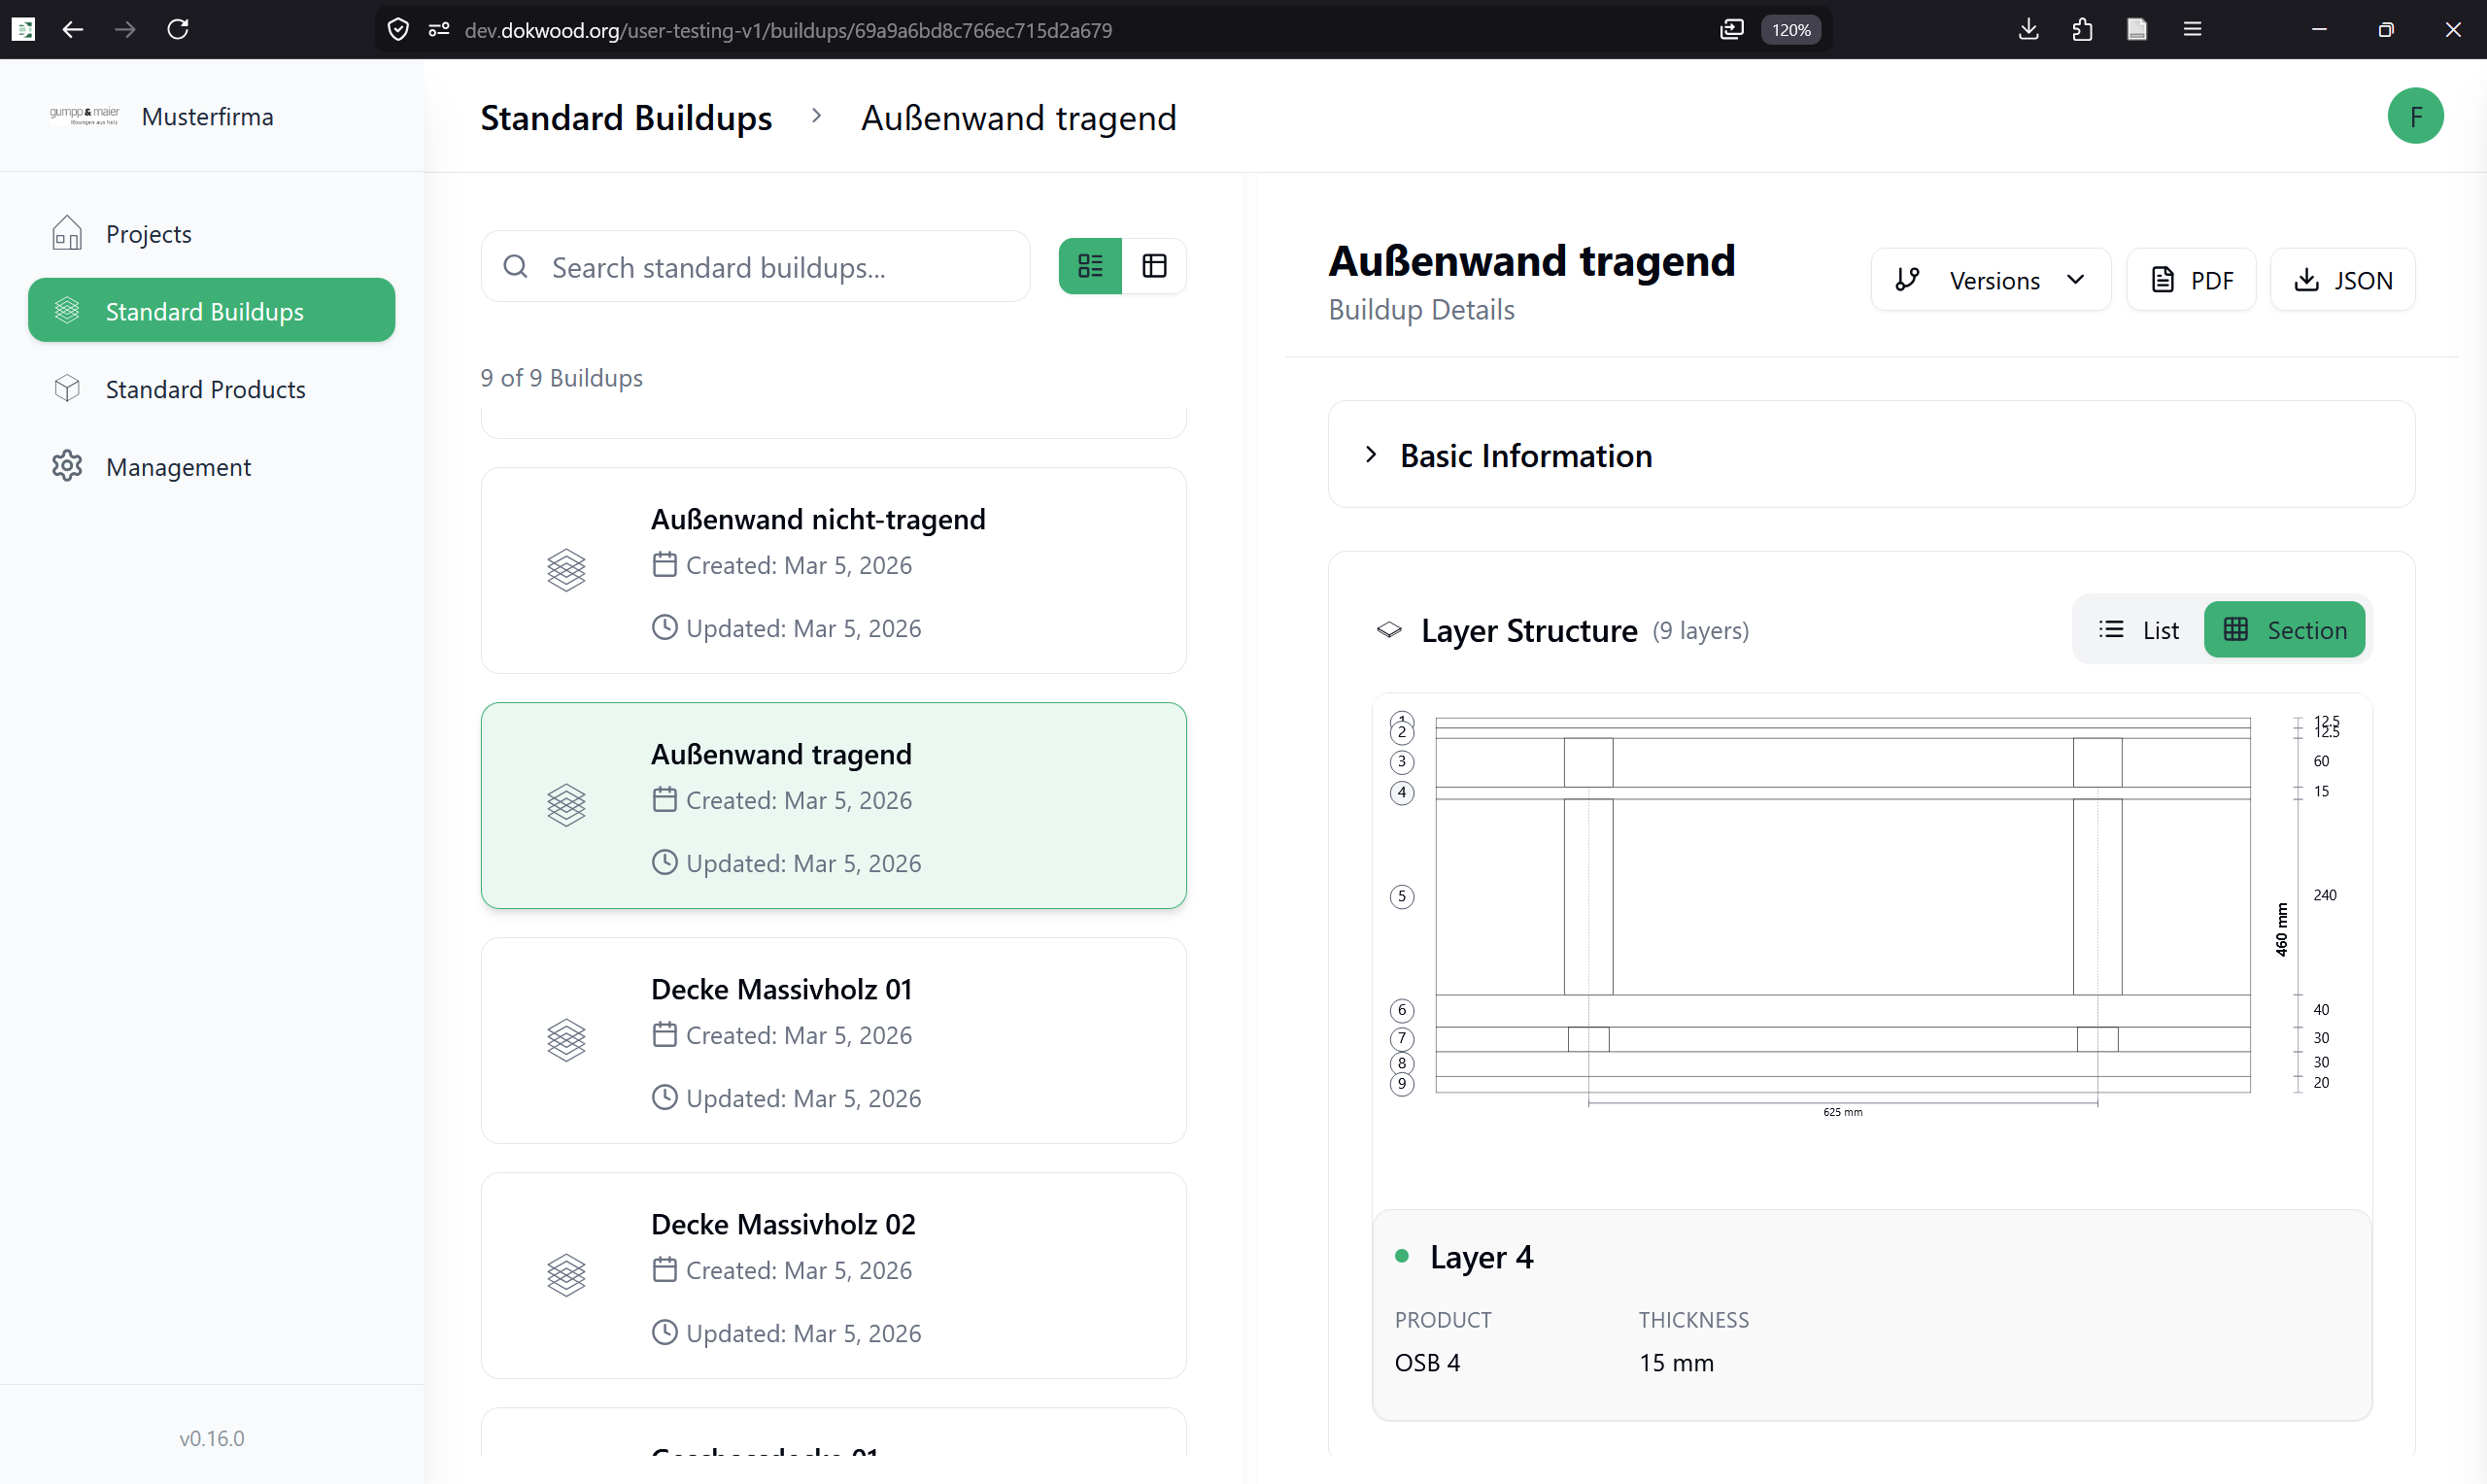Click the Search standard buildups field
This screenshot has width=2487, height=1484.
tap(770, 267)
